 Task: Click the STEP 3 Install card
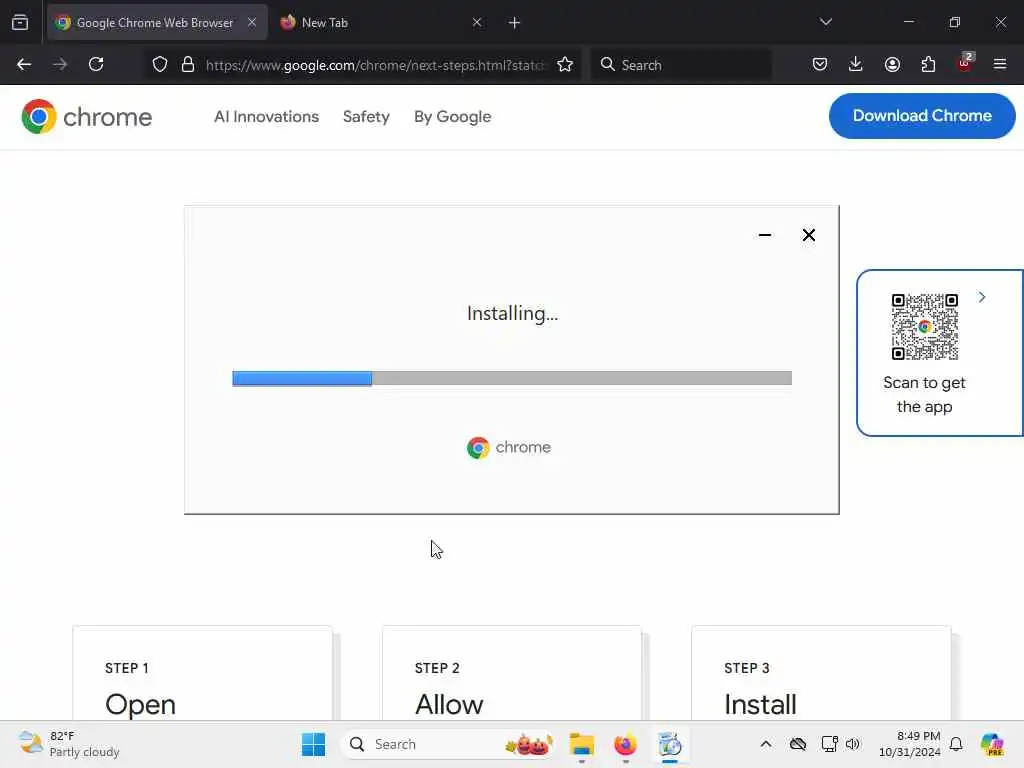point(822,673)
